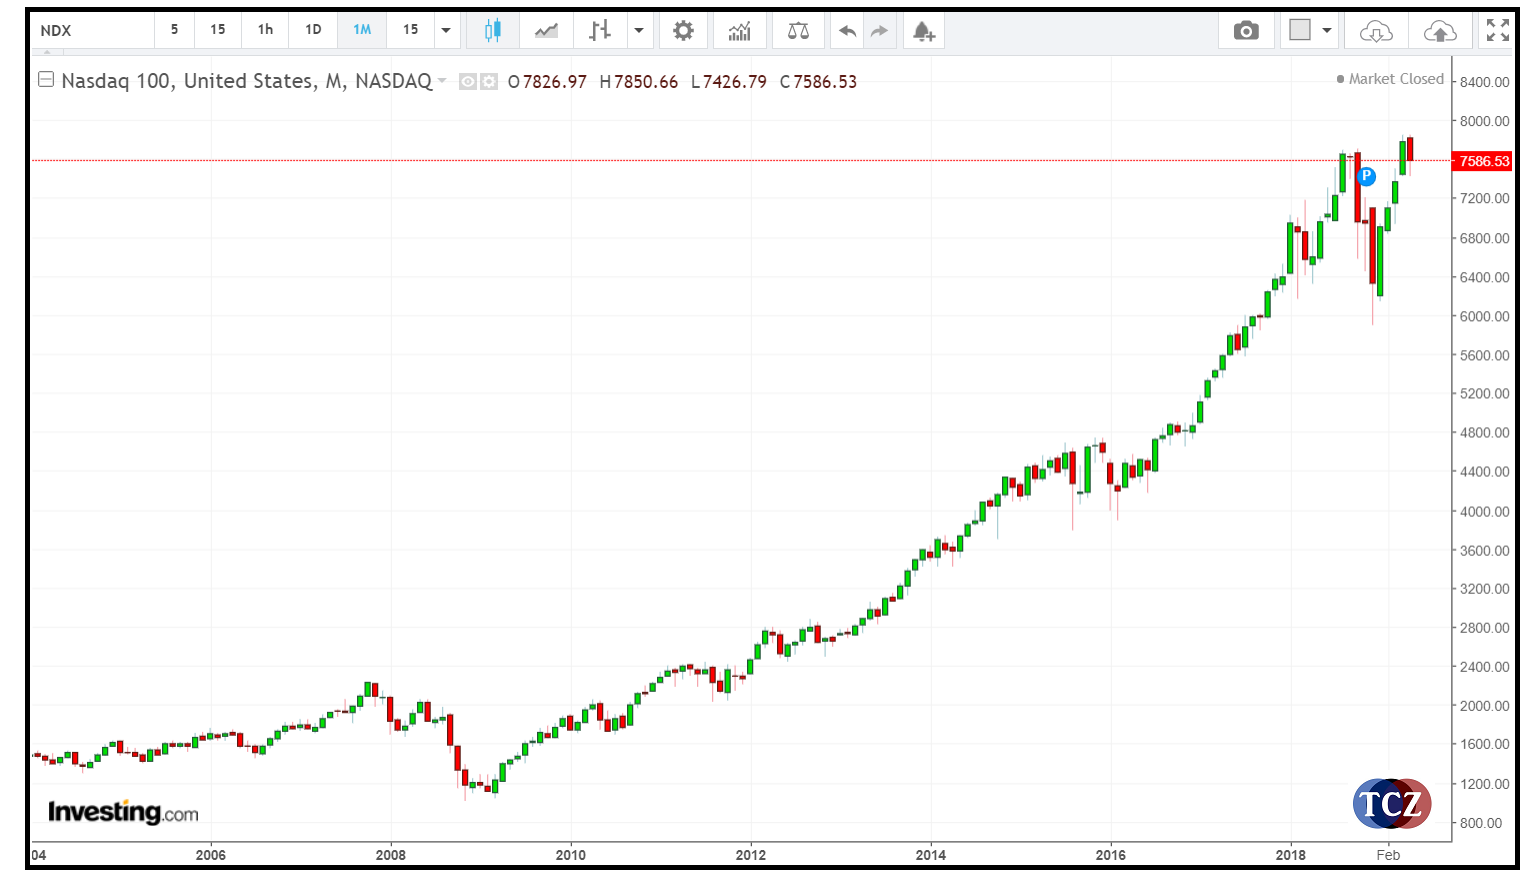1536x892 pixels.
Task: Click the compare symbols scales icon
Action: [798, 31]
